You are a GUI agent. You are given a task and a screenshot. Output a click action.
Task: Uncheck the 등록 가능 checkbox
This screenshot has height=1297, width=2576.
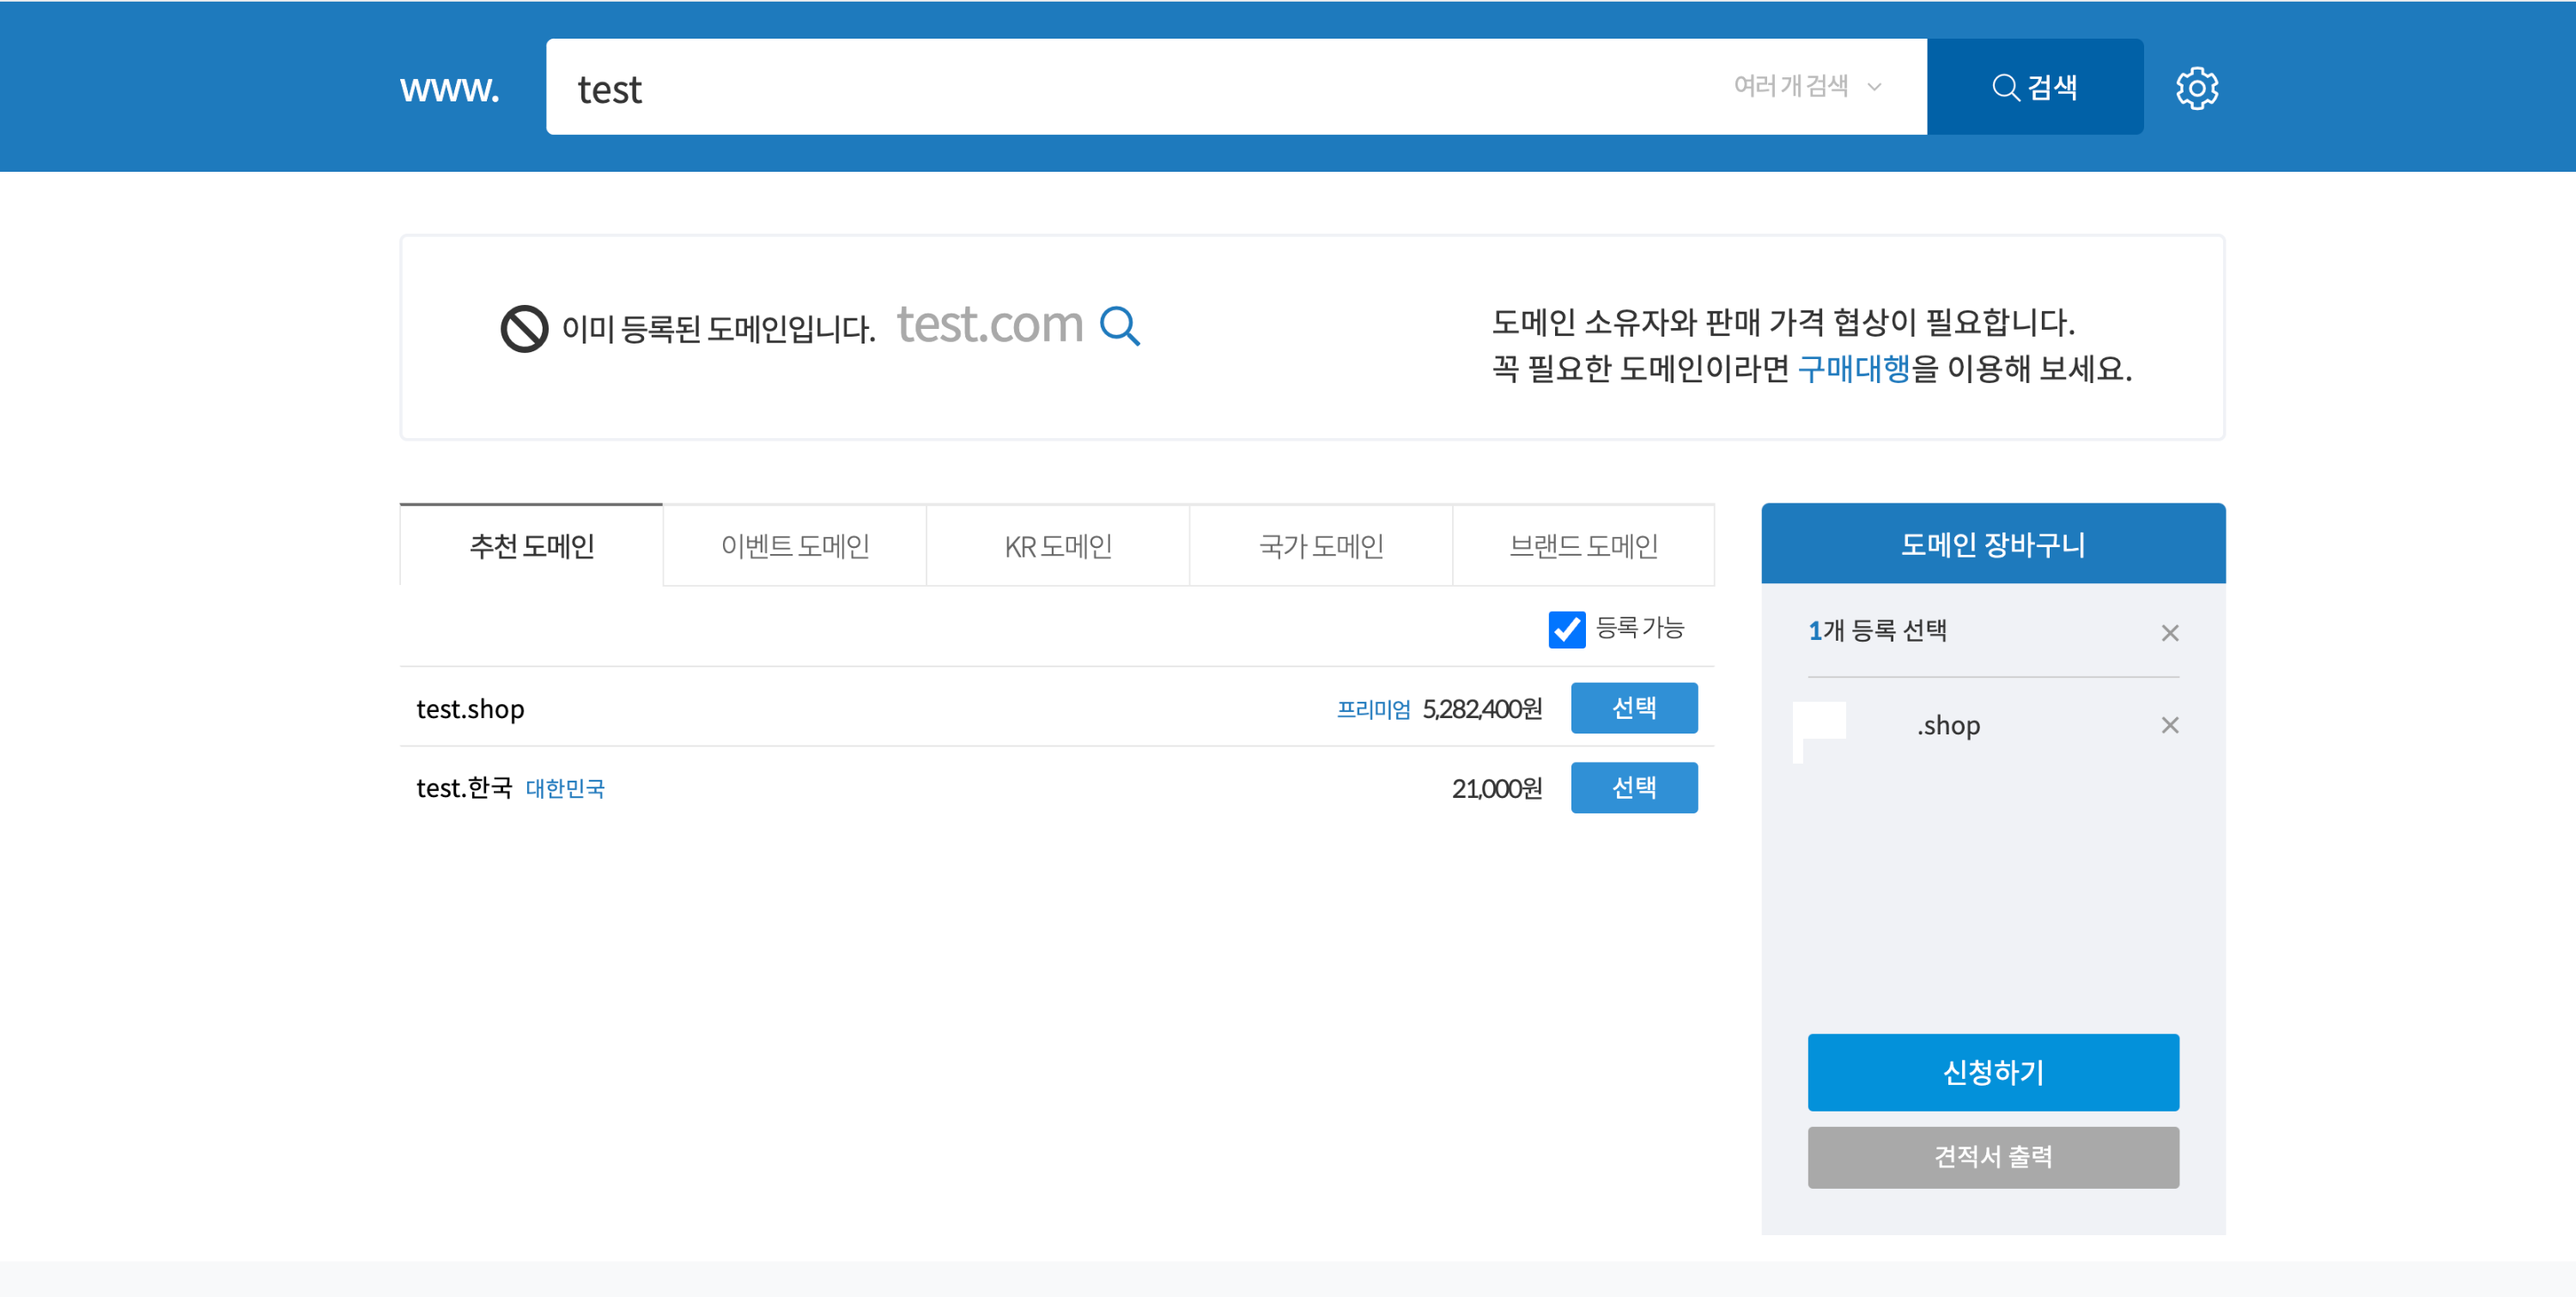click(x=1566, y=630)
